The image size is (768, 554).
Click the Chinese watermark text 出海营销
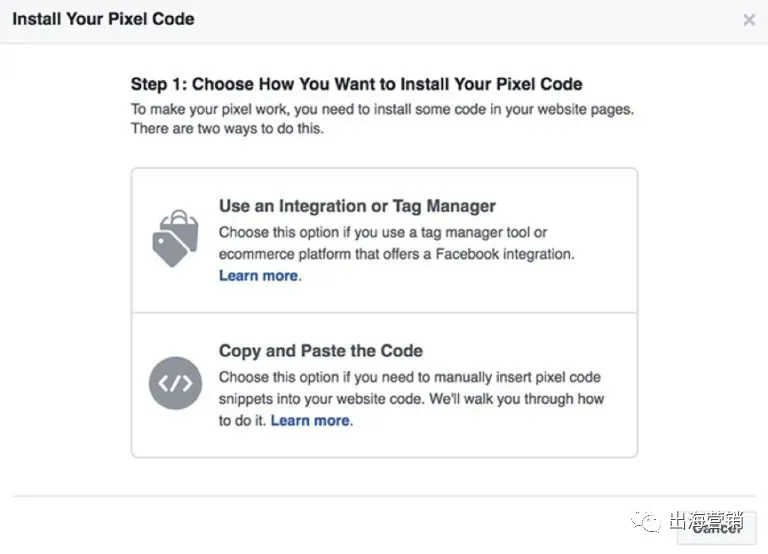point(711,521)
